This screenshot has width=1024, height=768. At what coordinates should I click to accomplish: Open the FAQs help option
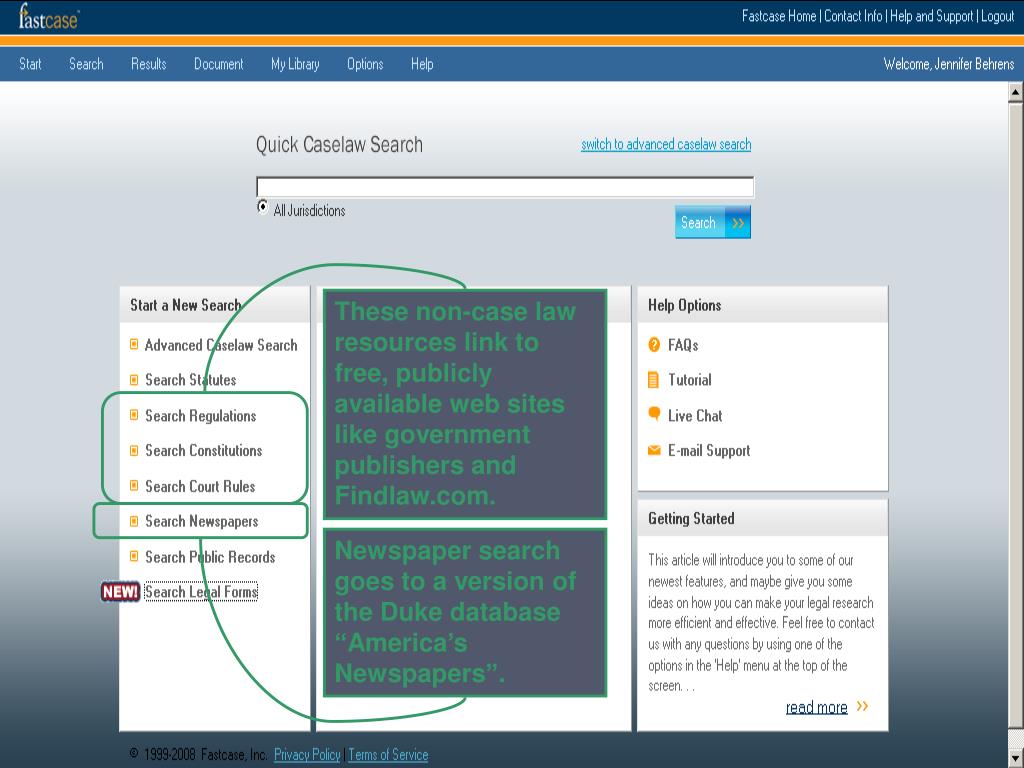click(x=683, y=345)
